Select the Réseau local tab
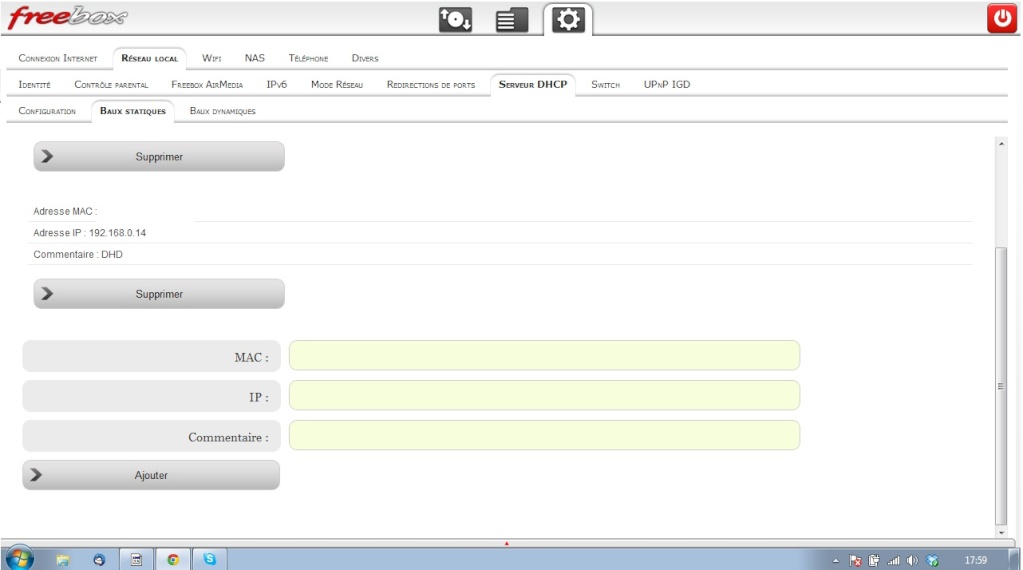Viewport: 1023px width, 570px height. pyautogui.click(x=149, y=58)
